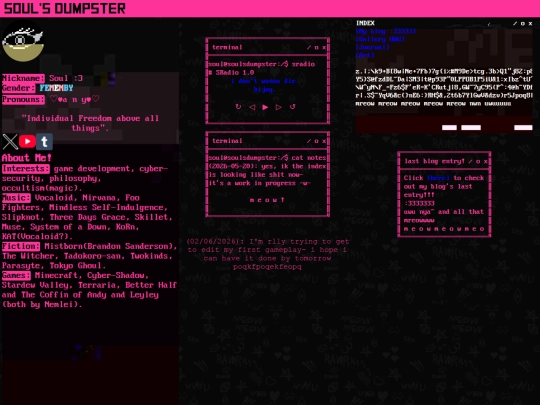Open the Journal link in INDEX
The width and height of the screenshot is (540, 405).
click(373, 47)
